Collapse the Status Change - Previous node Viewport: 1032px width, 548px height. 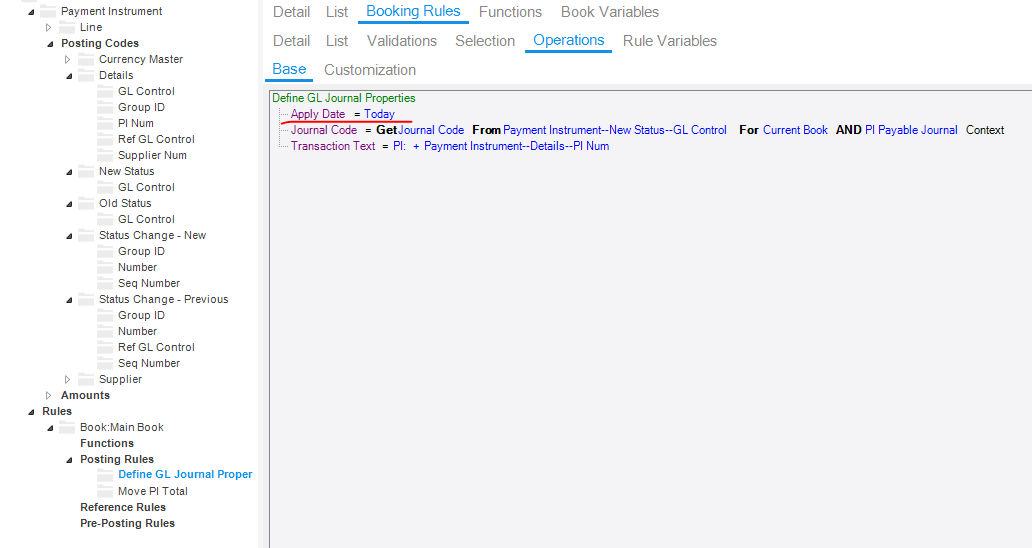click(x=69, y=300)
